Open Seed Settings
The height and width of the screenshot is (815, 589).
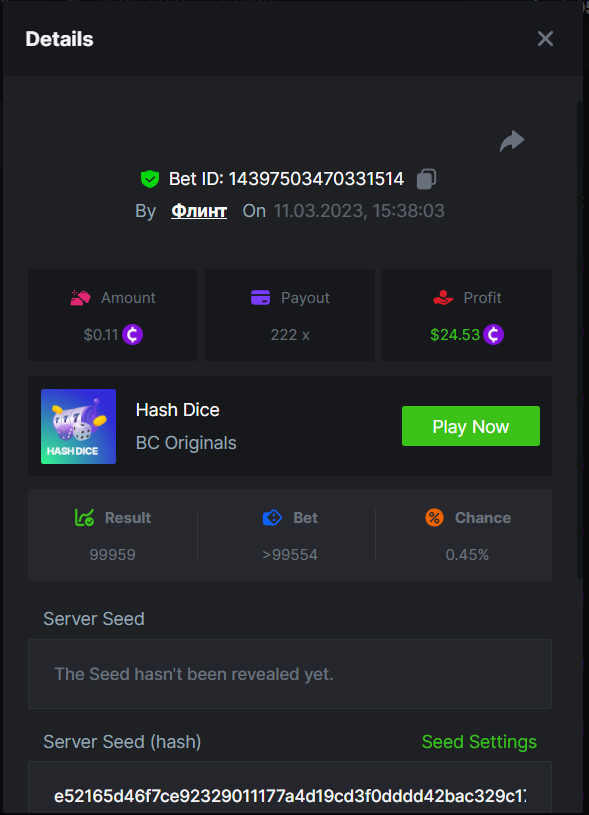pos(479,742)
